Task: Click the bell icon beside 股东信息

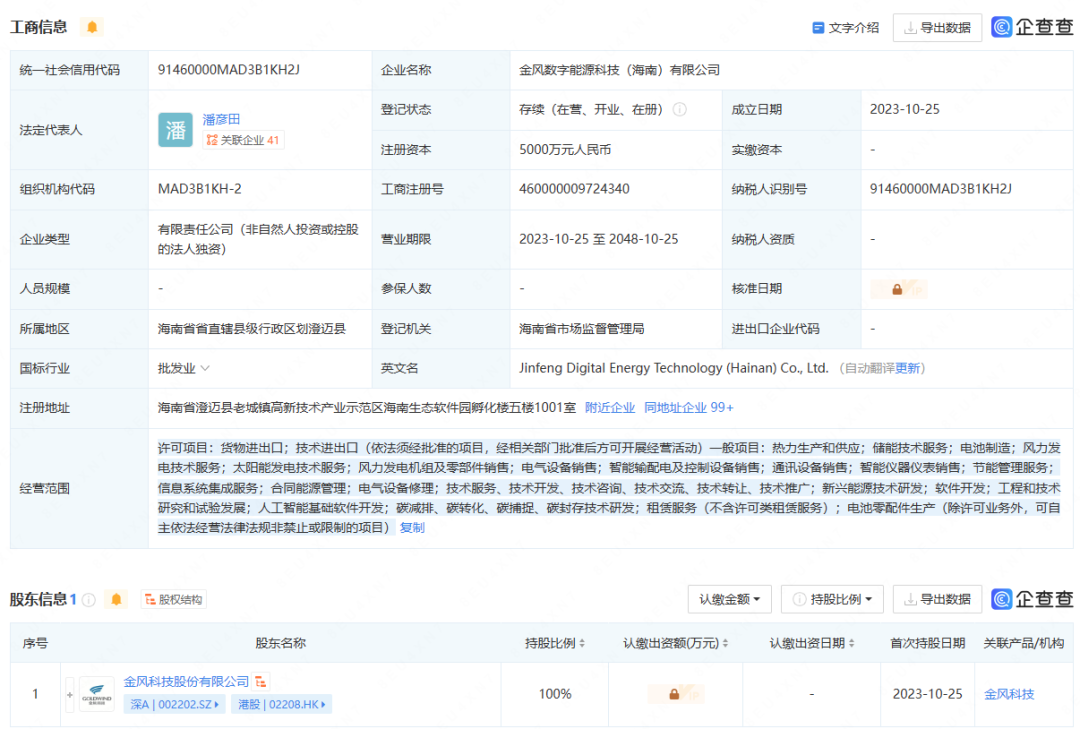Action: click(117, 599)
